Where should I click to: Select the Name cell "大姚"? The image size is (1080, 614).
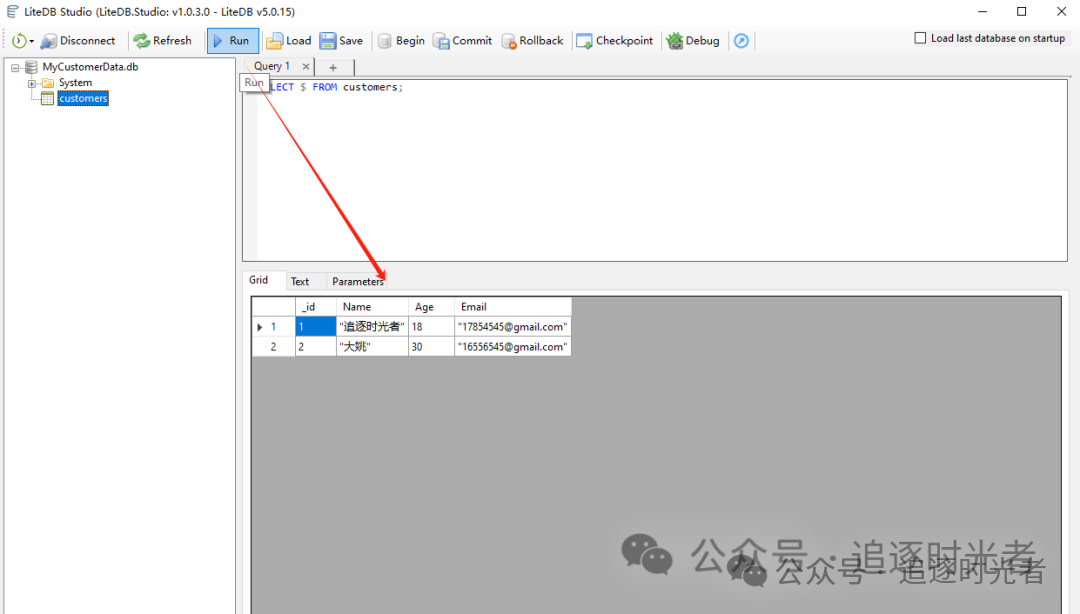tap(372, 347)
